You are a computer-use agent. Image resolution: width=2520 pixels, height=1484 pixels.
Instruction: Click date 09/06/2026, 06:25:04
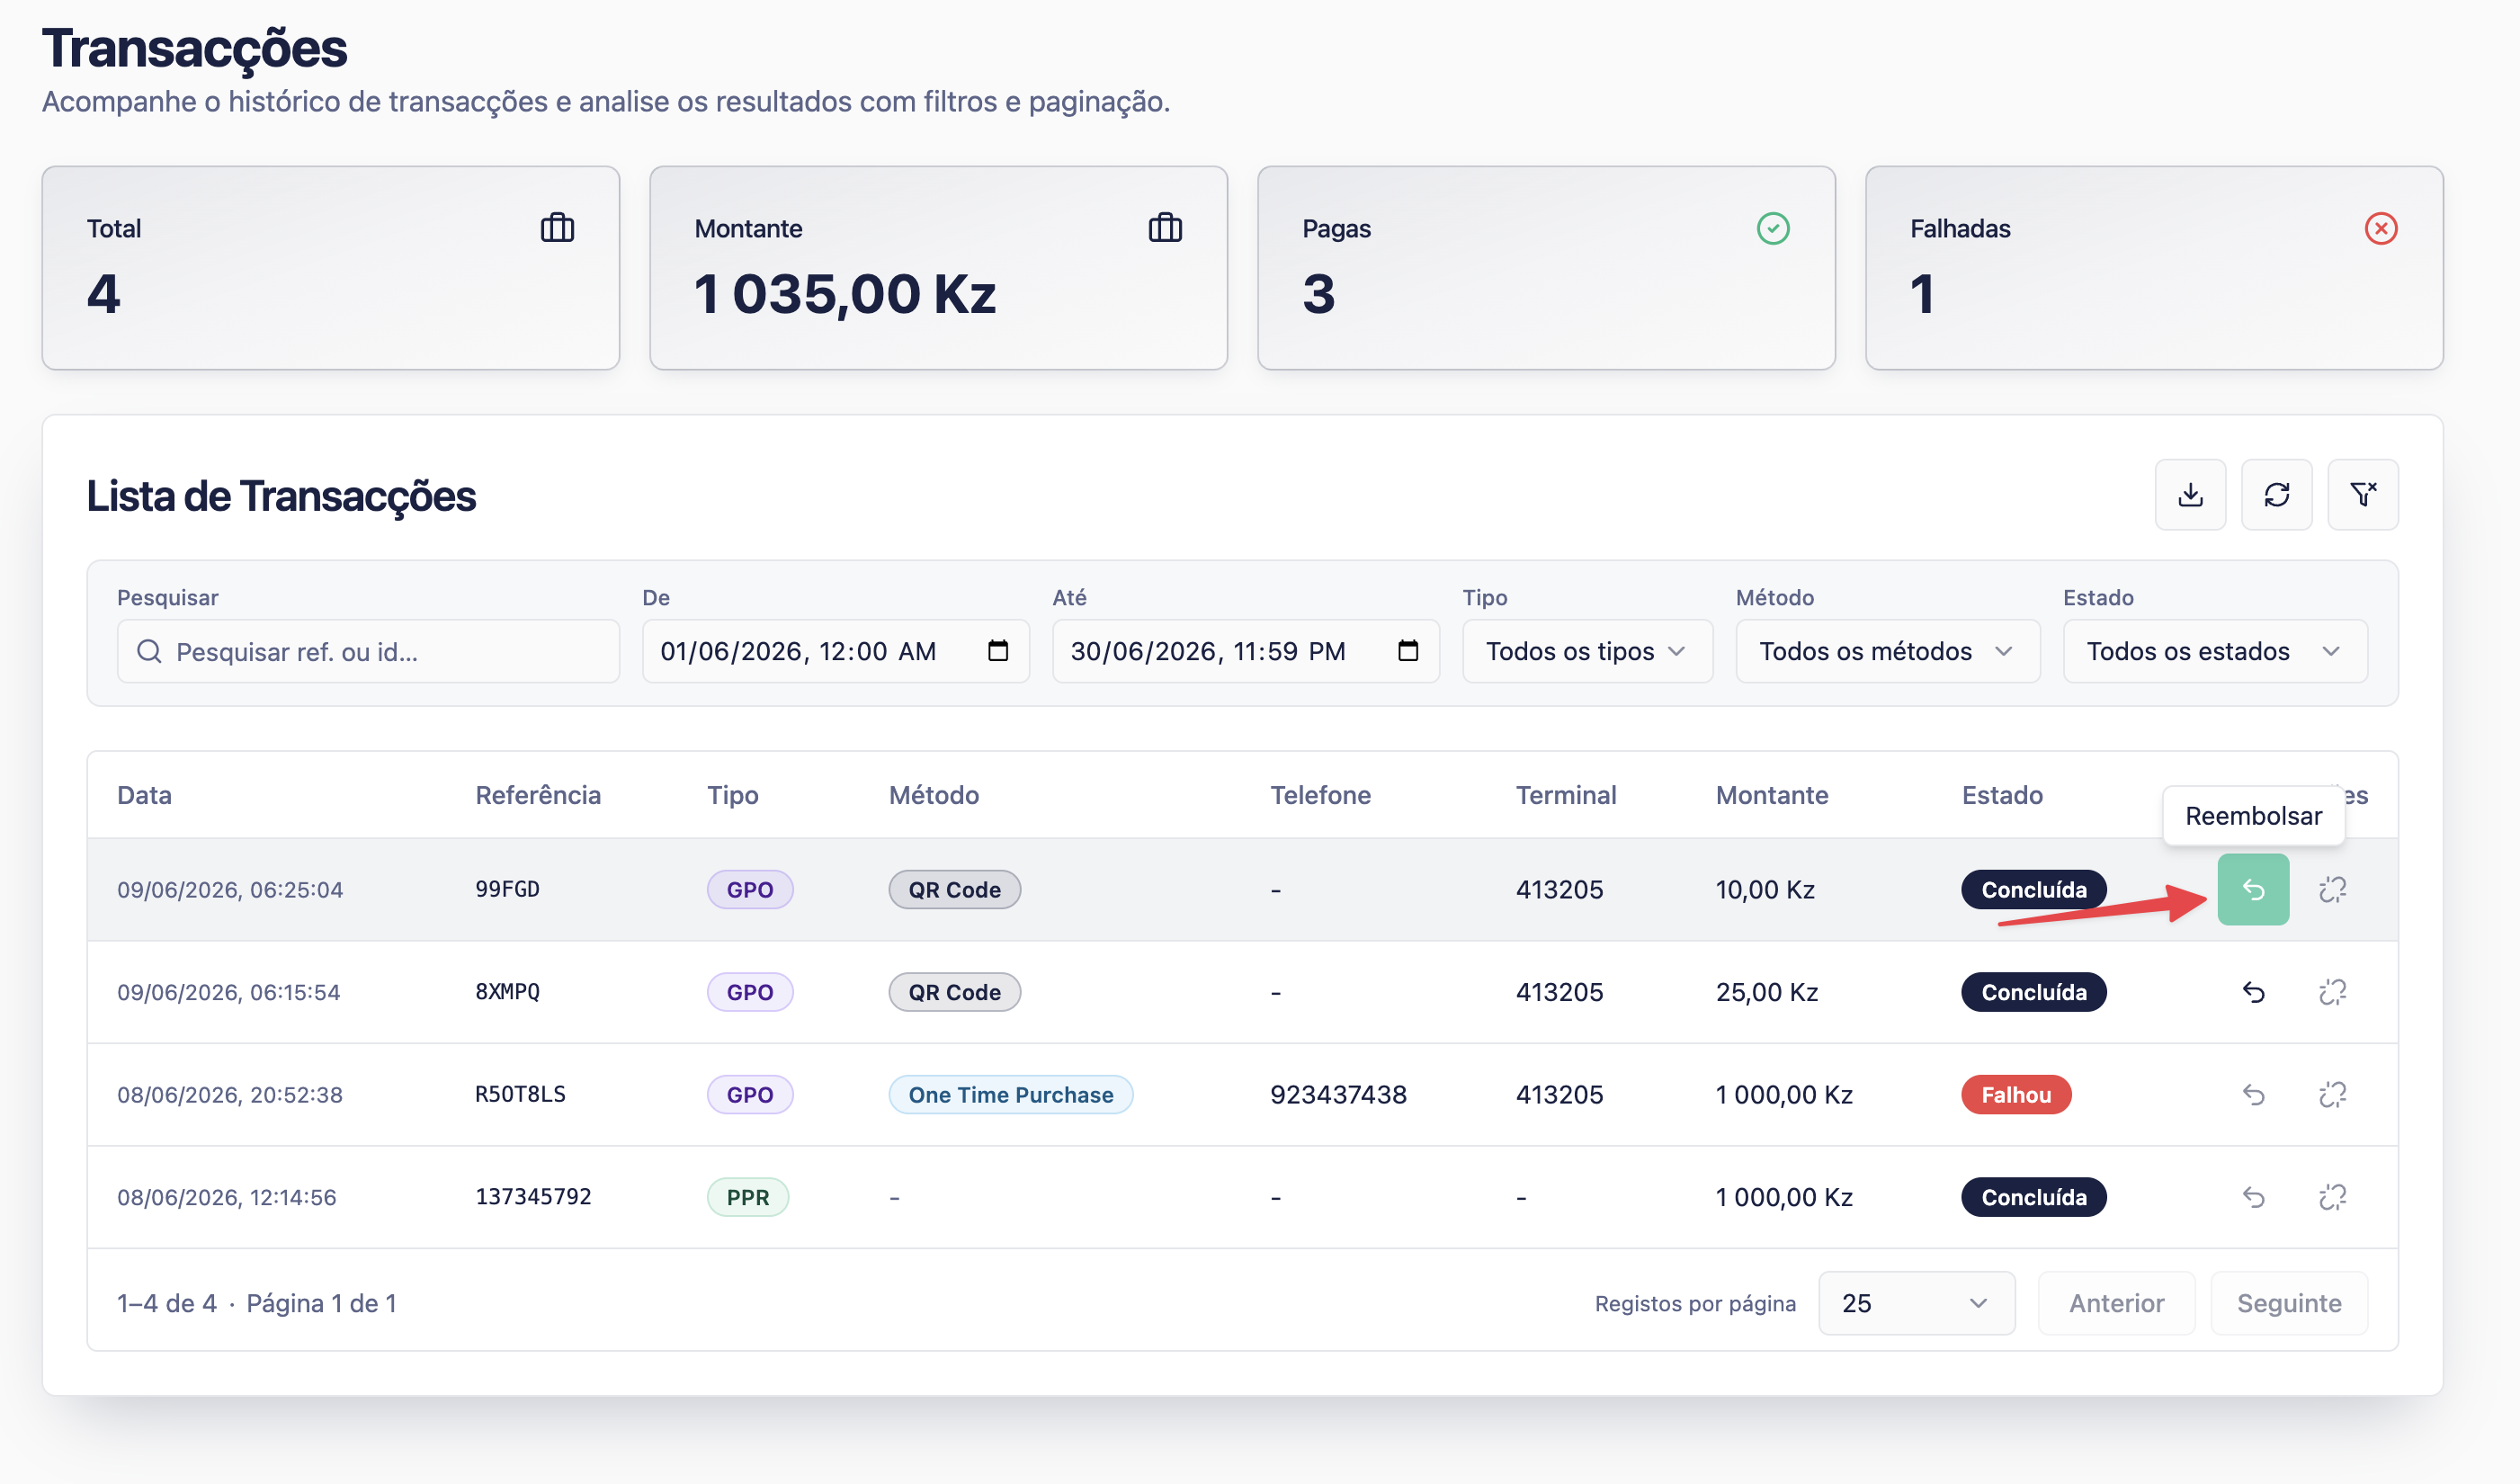point(229,889)
